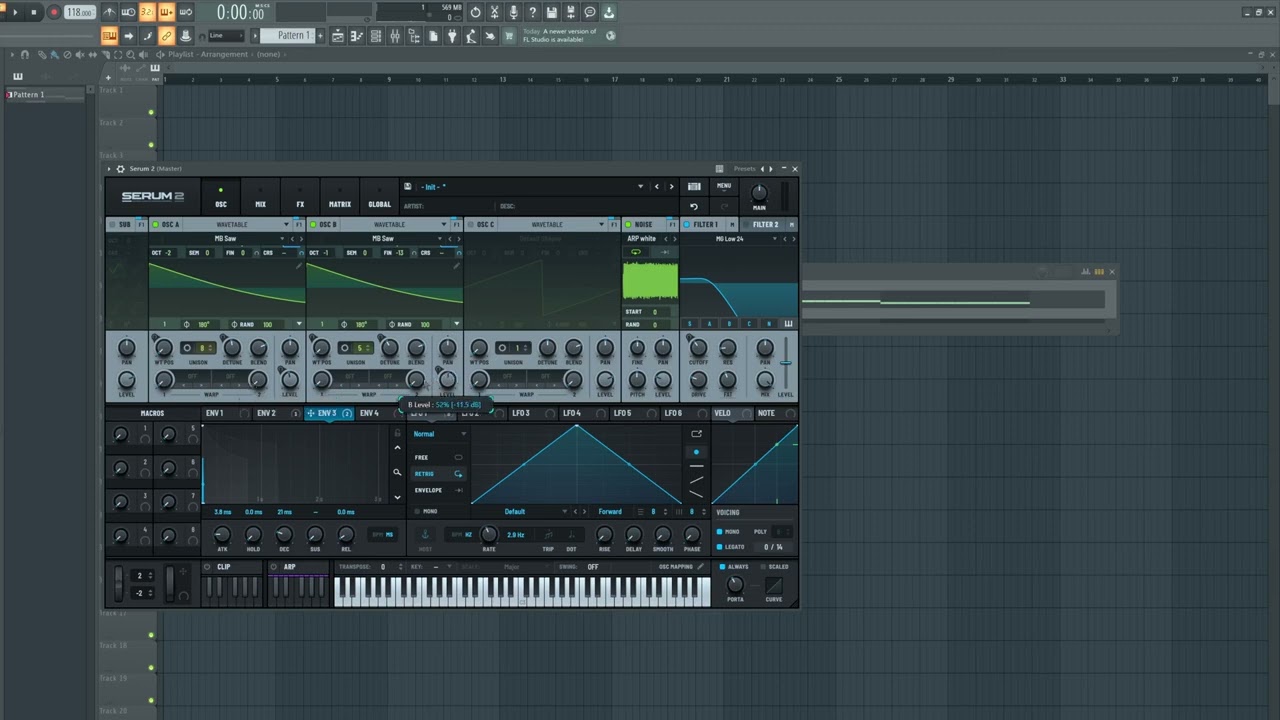The width and height of the screenshot is (1280, 720).
Task: Click the FILTER 2 tab button
Action: click(x=765, y=225)
